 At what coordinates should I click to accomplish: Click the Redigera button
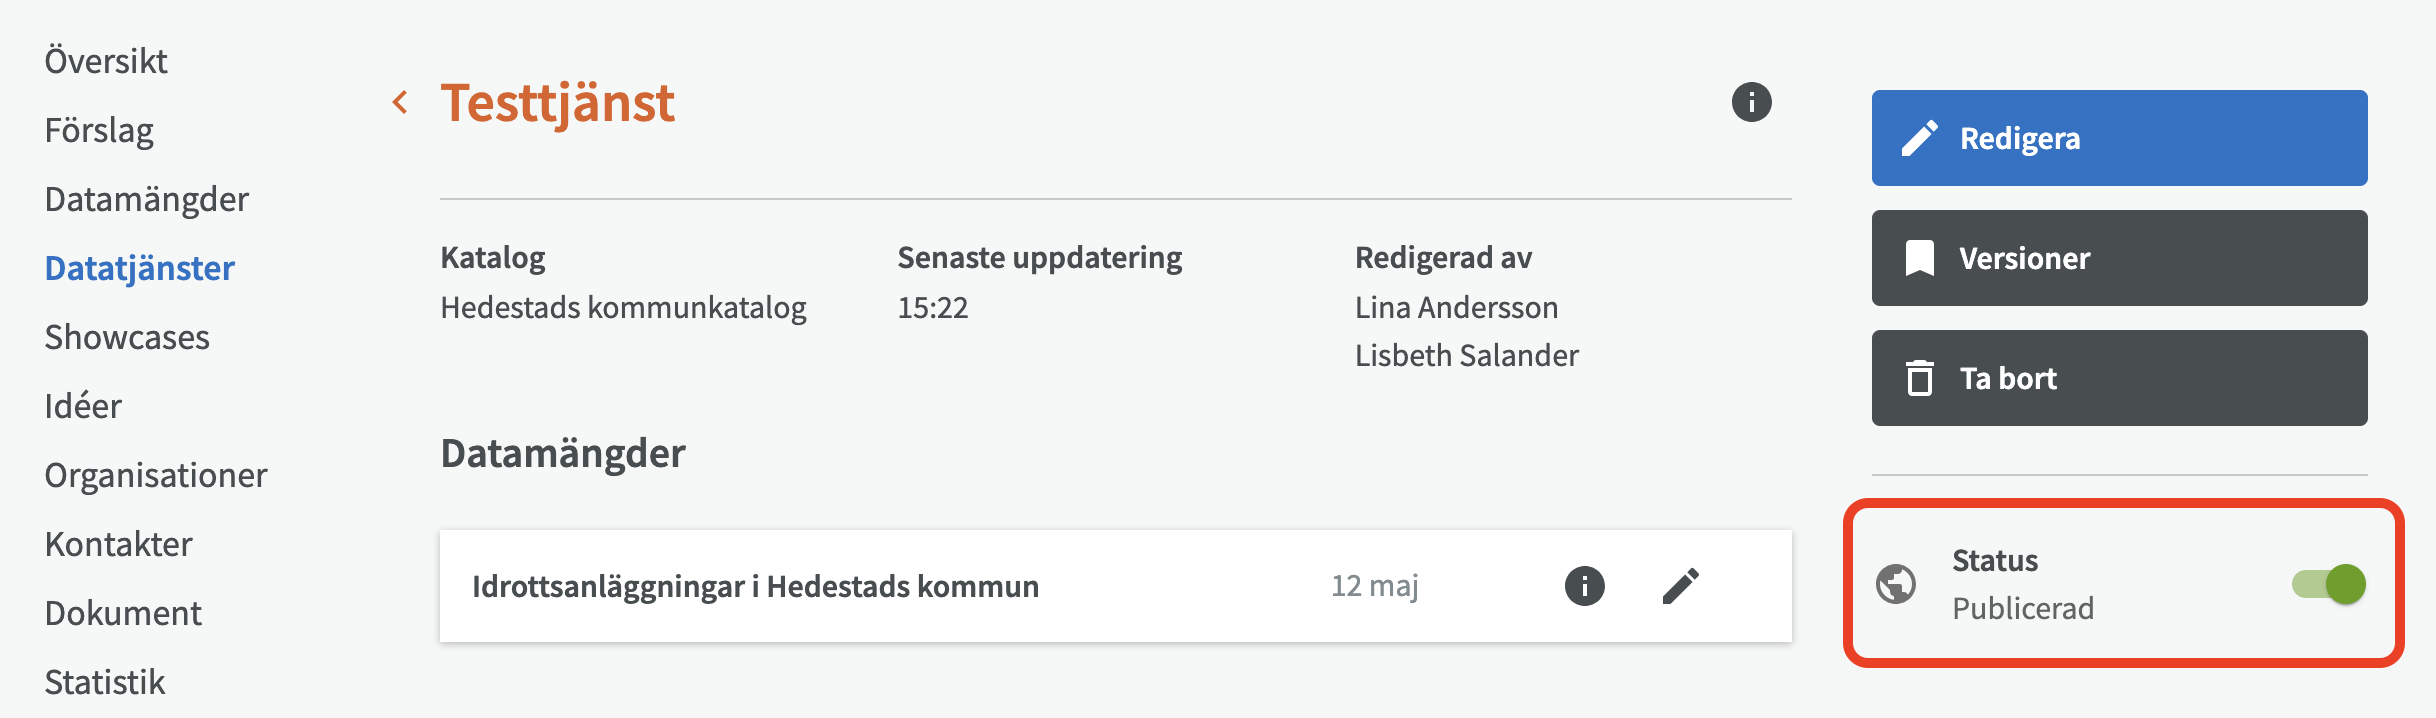tap(2119, 138)
